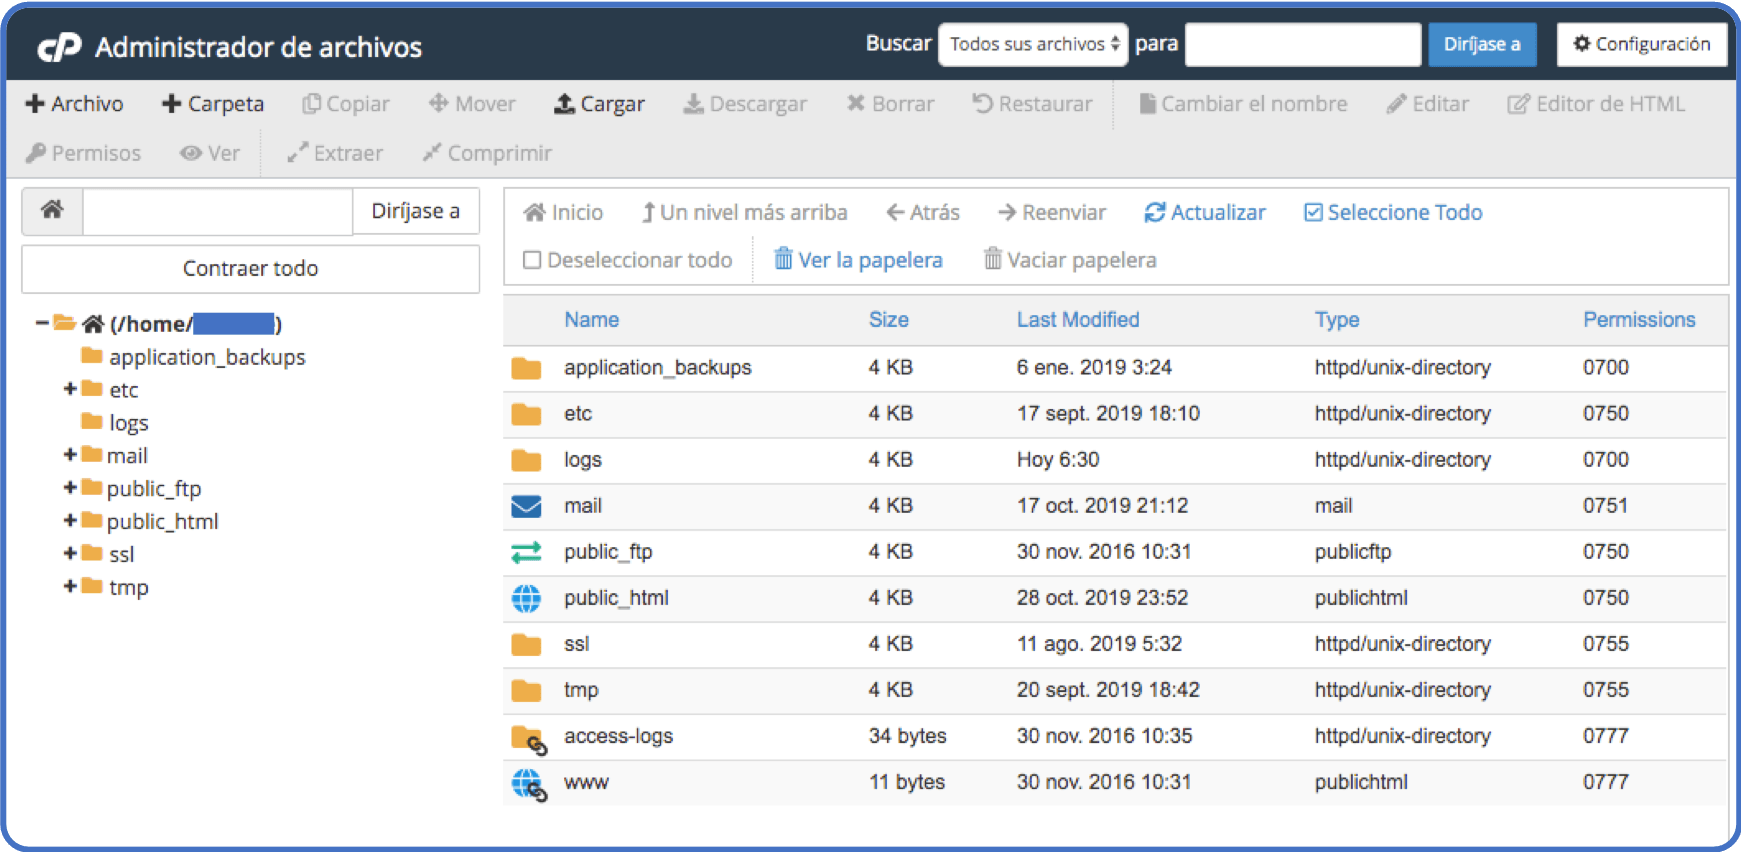Image resolution: width=1741 pixels, height=852 pixels.
Task: Expand the ssl folder in tree
Action: tap(70, 554)
